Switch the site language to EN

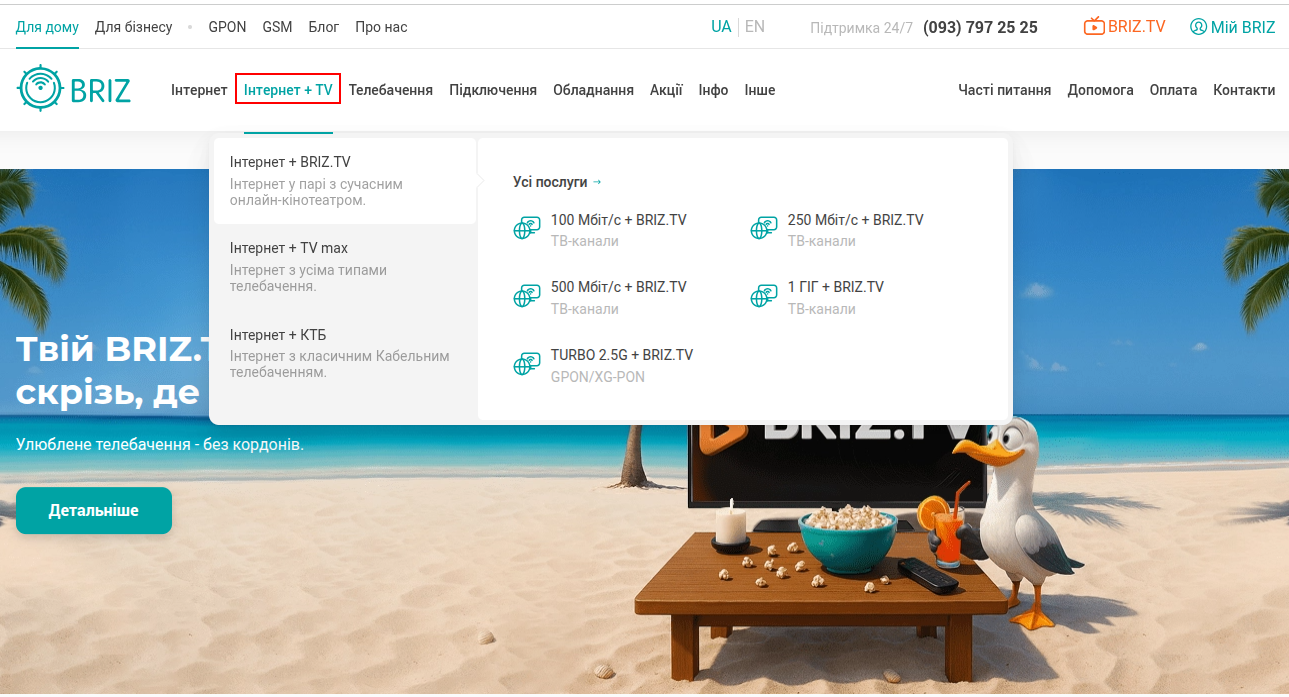755,27
